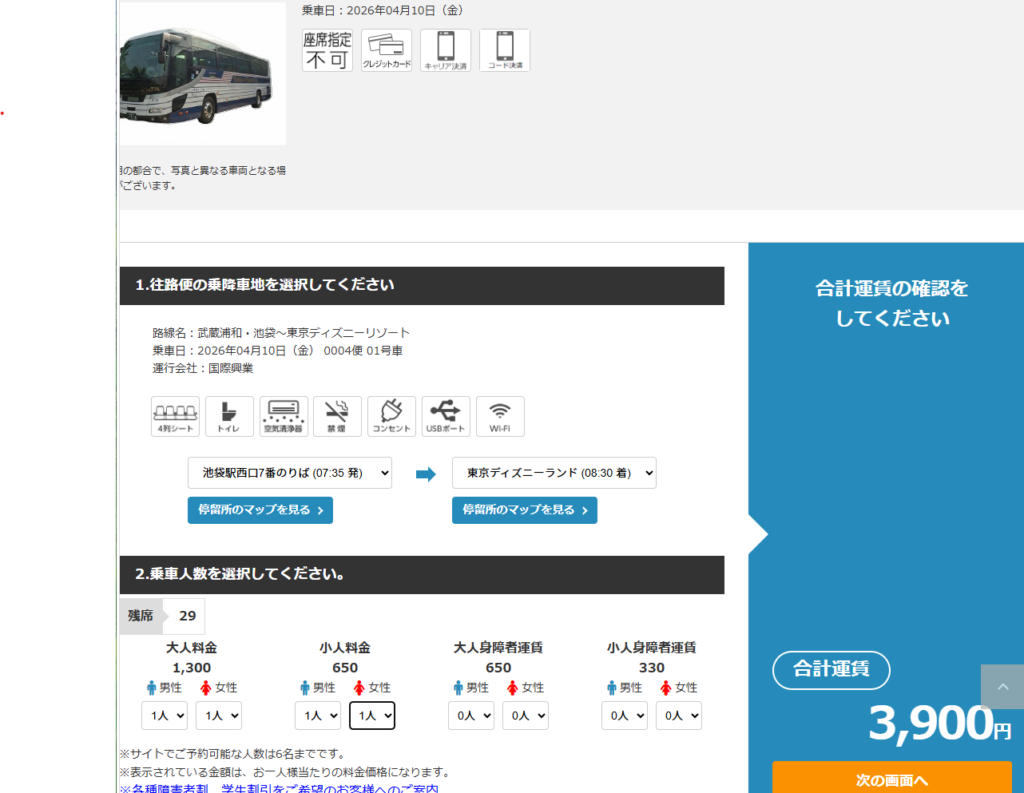Click the コンセント power outlet icon
Image resolution: width=1024 pixels, height=793 pixels.
391,416
